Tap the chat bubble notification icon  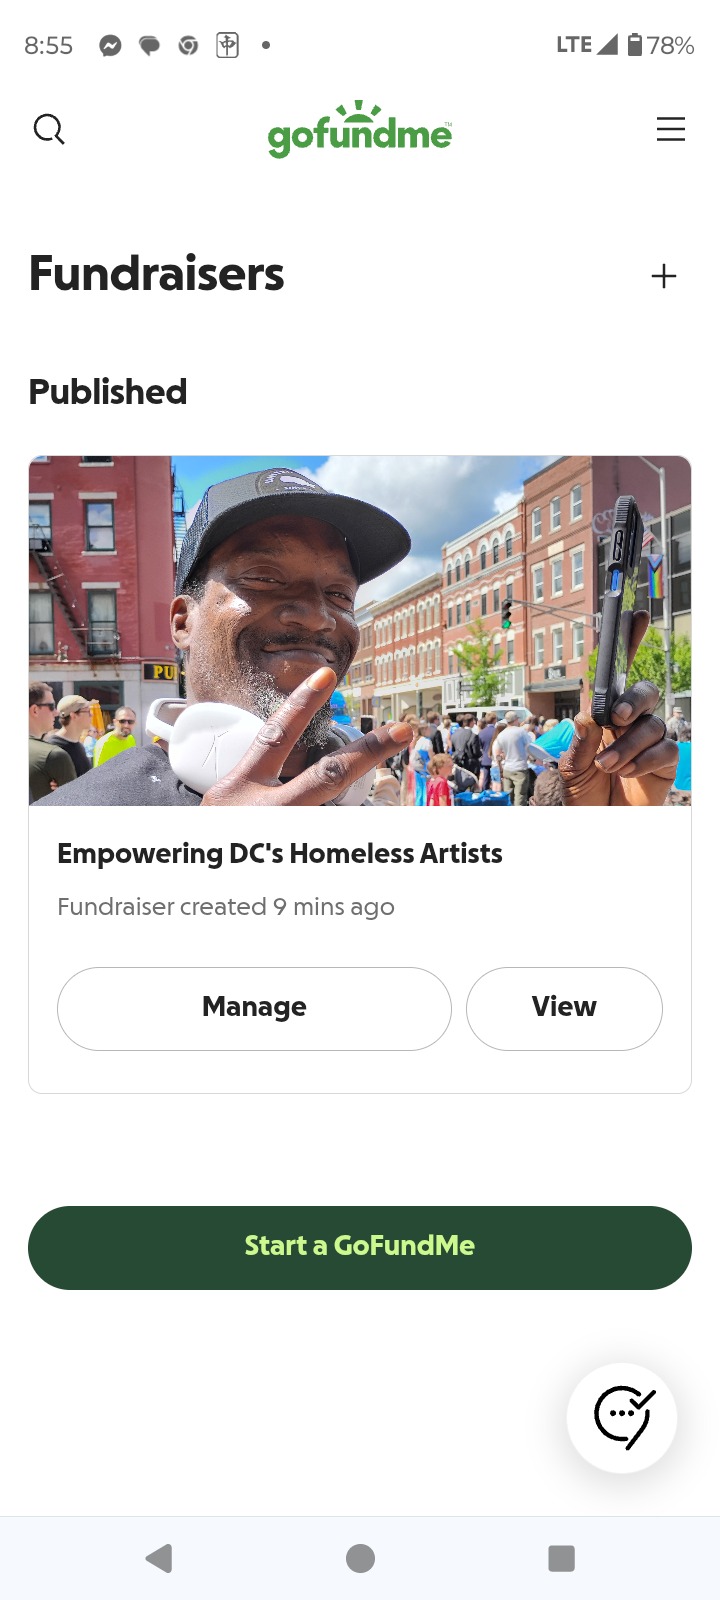pyautogui.click(x=149, y=45)
